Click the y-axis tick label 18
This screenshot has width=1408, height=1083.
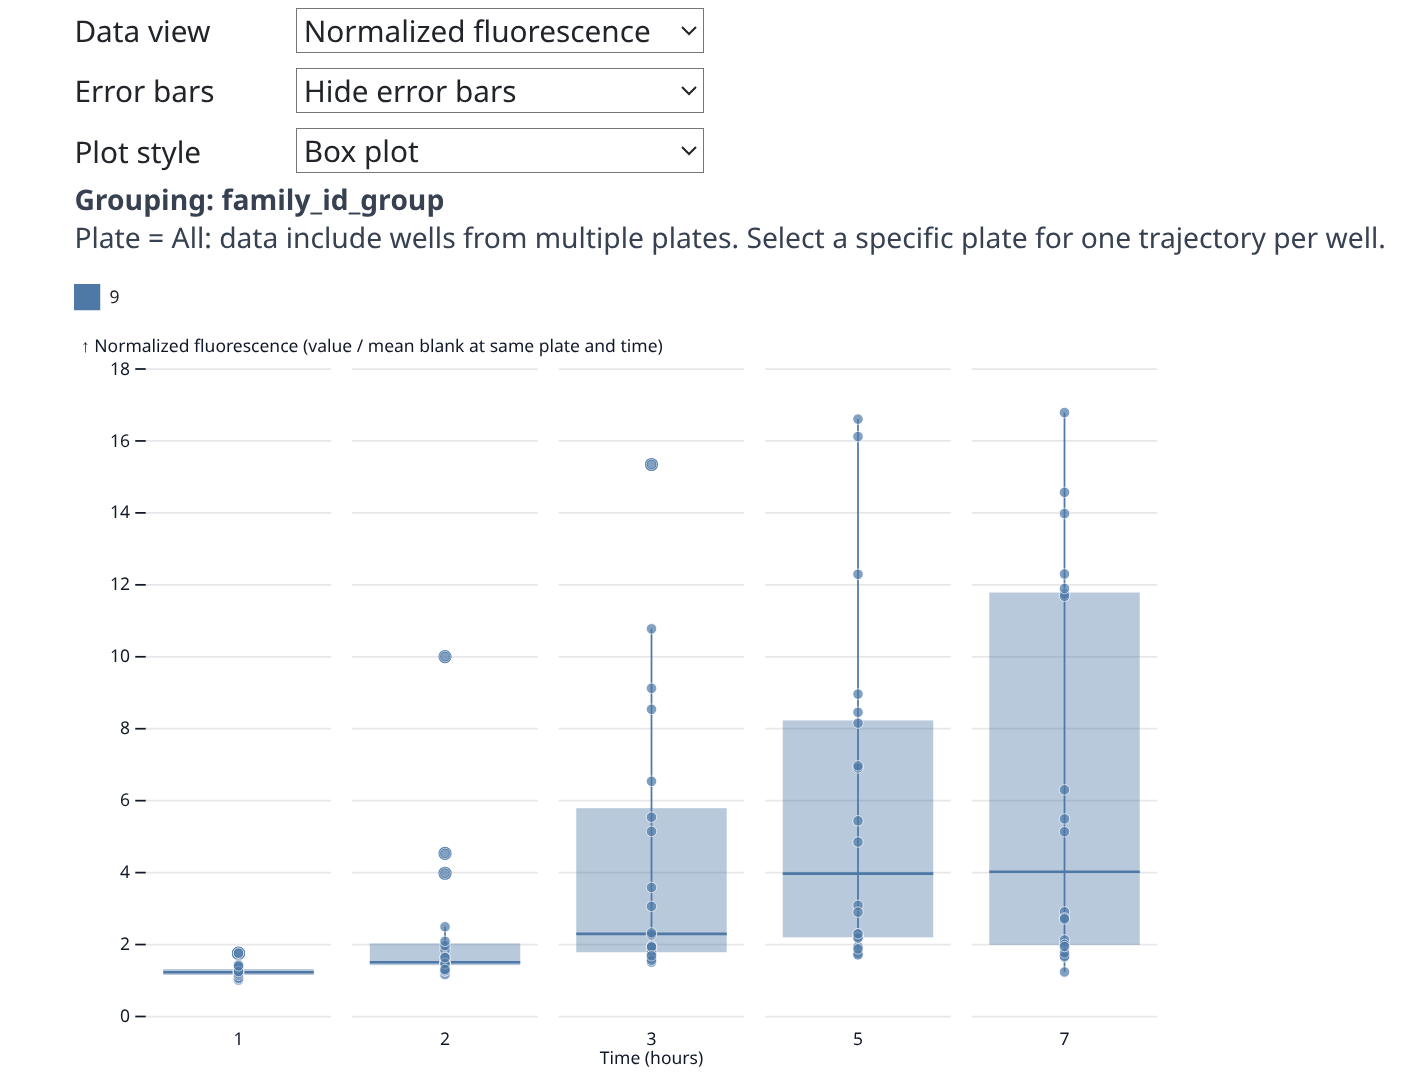pos(120,369)
